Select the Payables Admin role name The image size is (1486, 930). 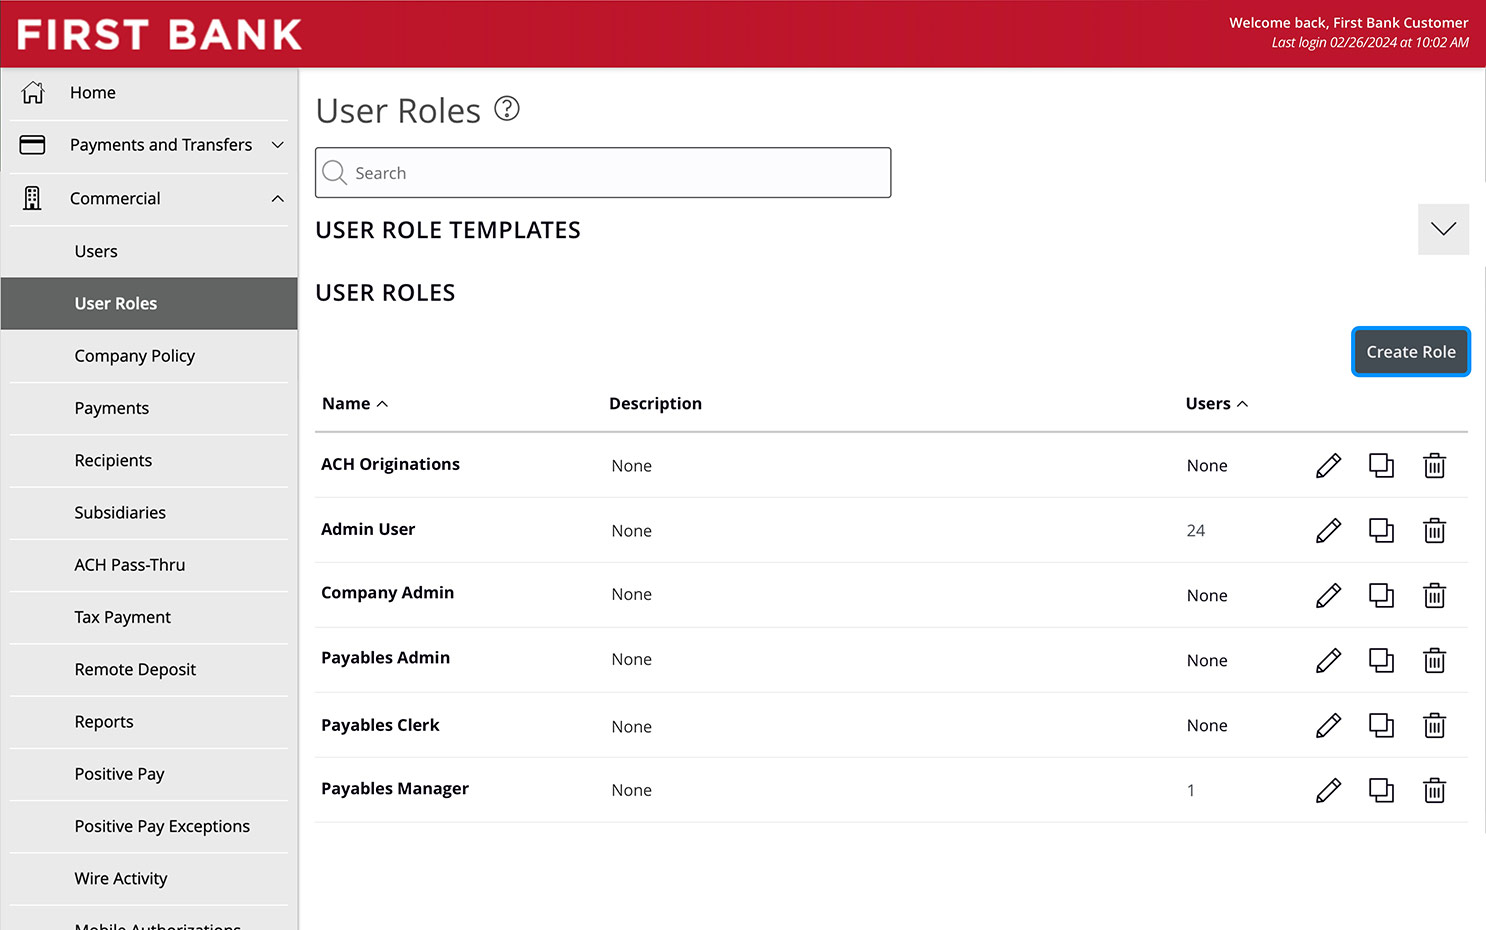coord(385,658)
